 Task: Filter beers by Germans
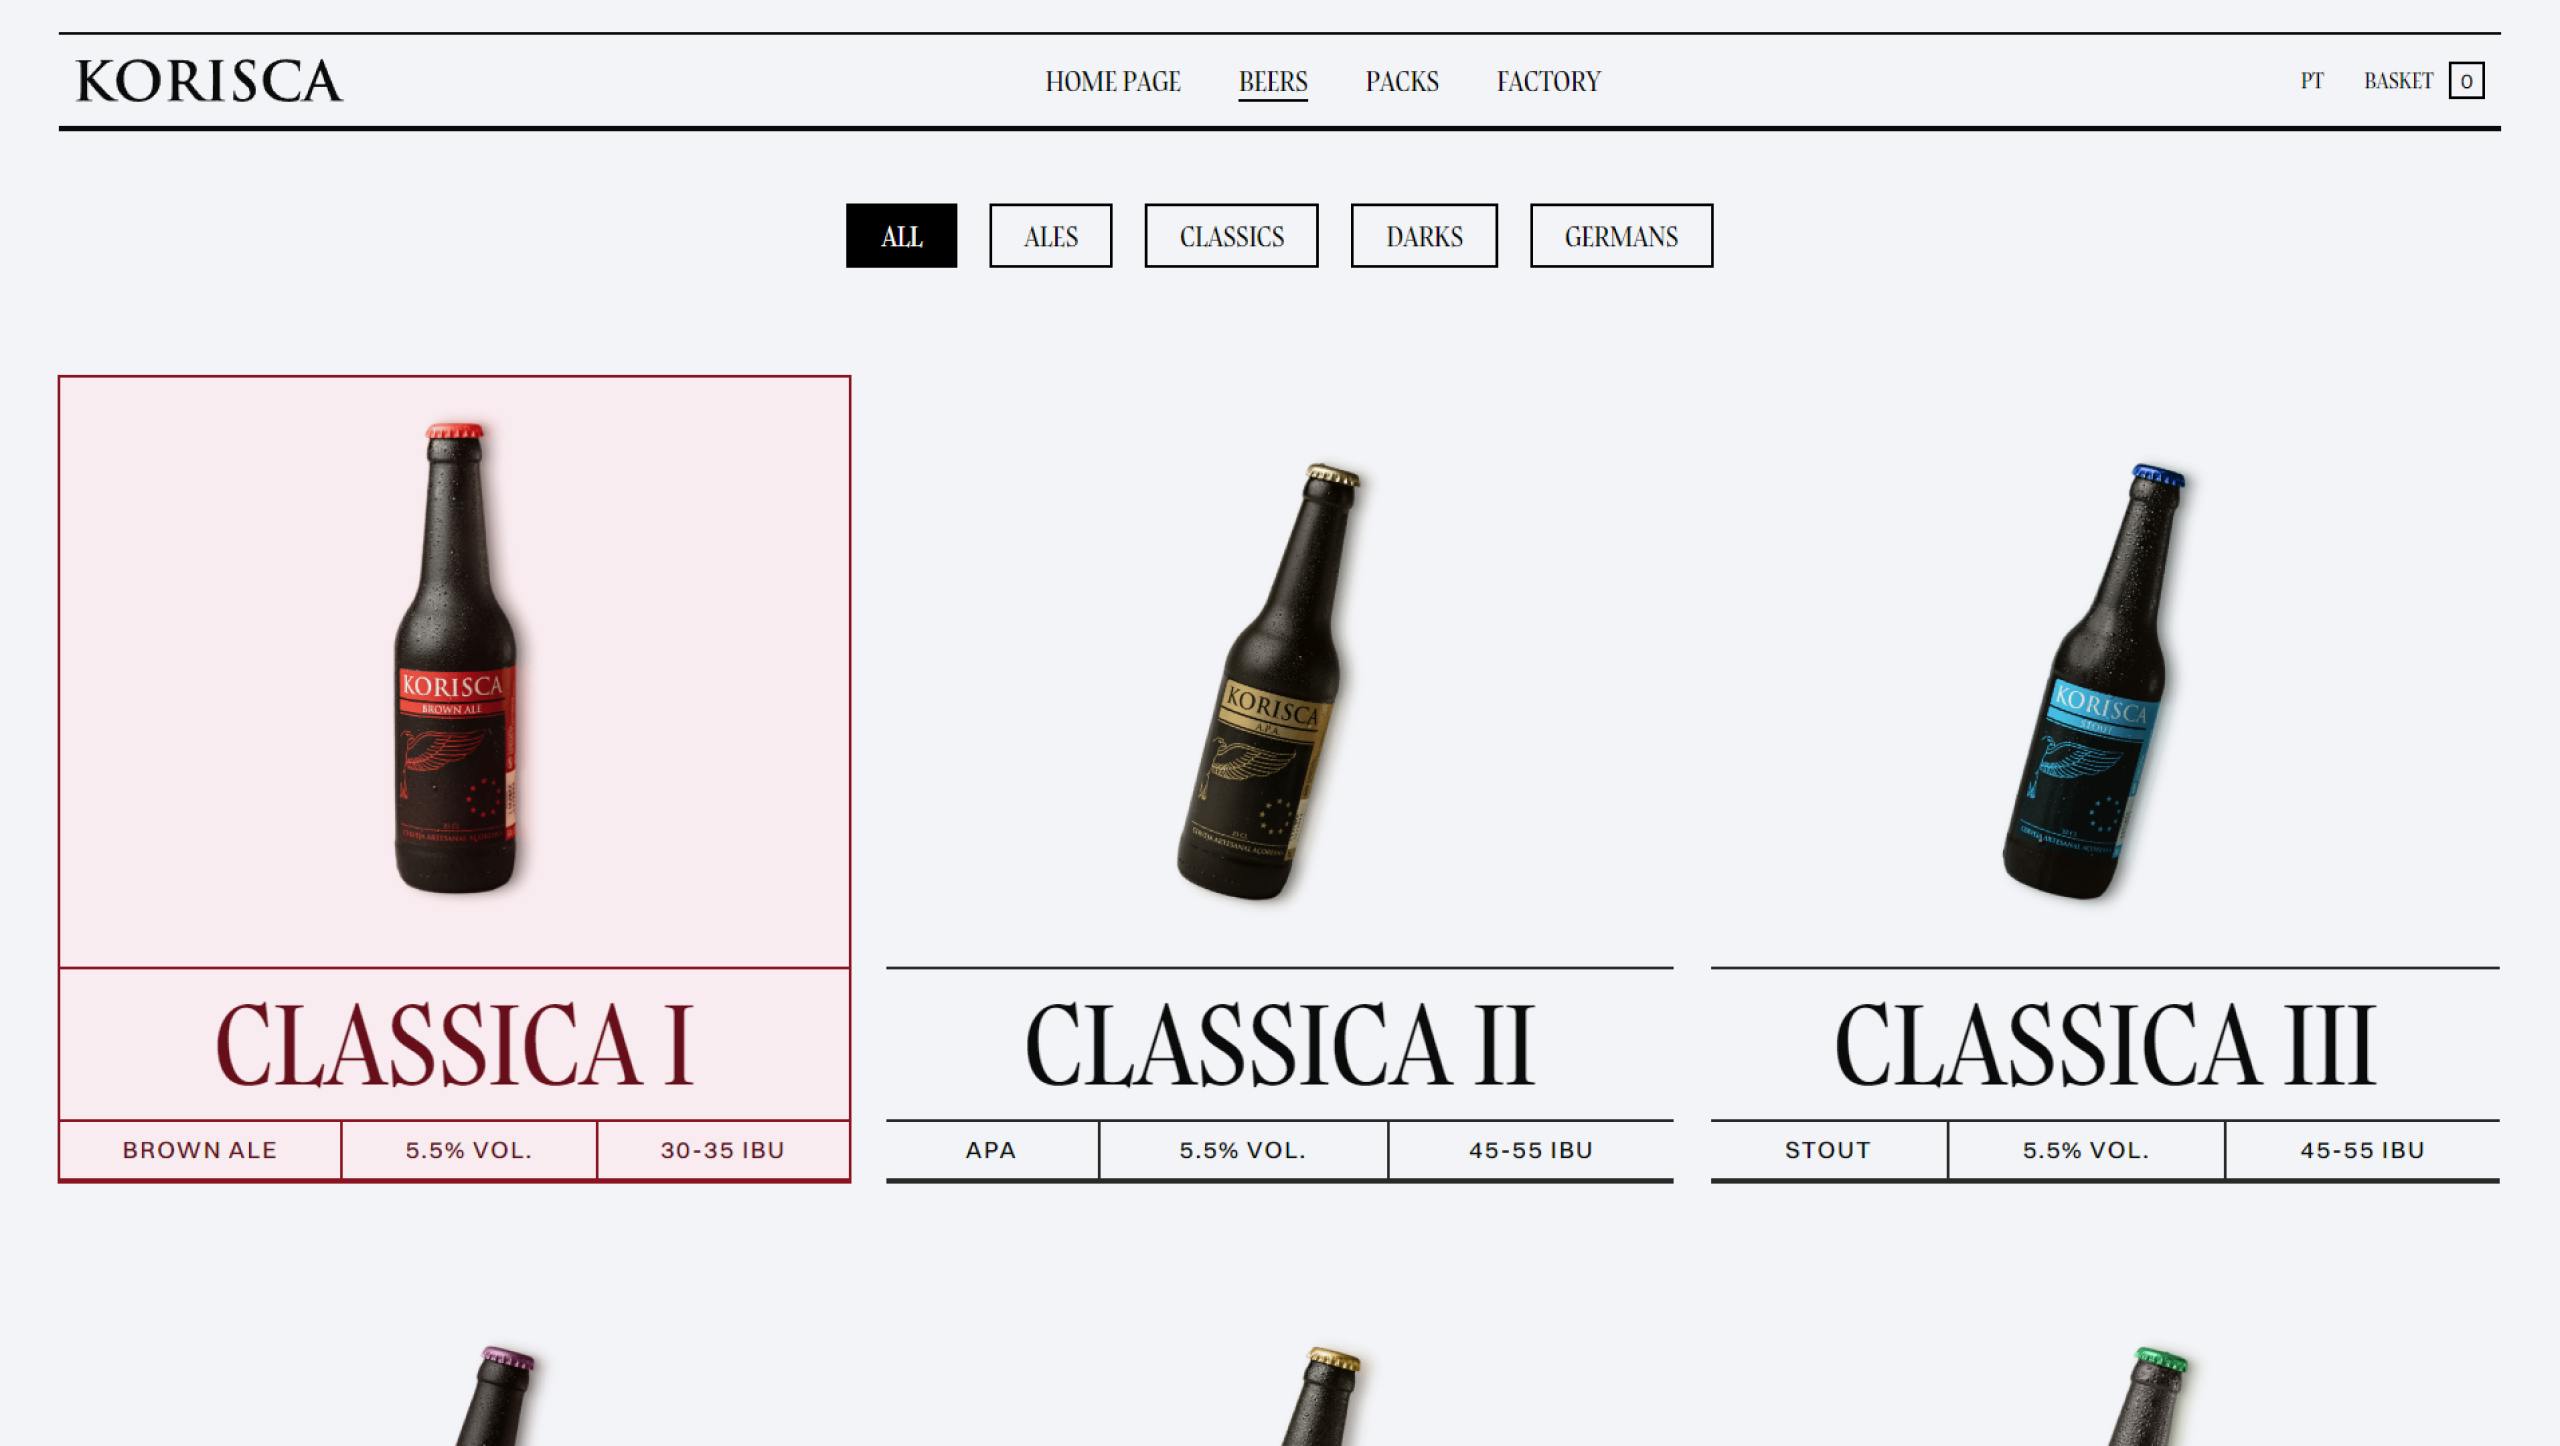tap(1621, 236)
